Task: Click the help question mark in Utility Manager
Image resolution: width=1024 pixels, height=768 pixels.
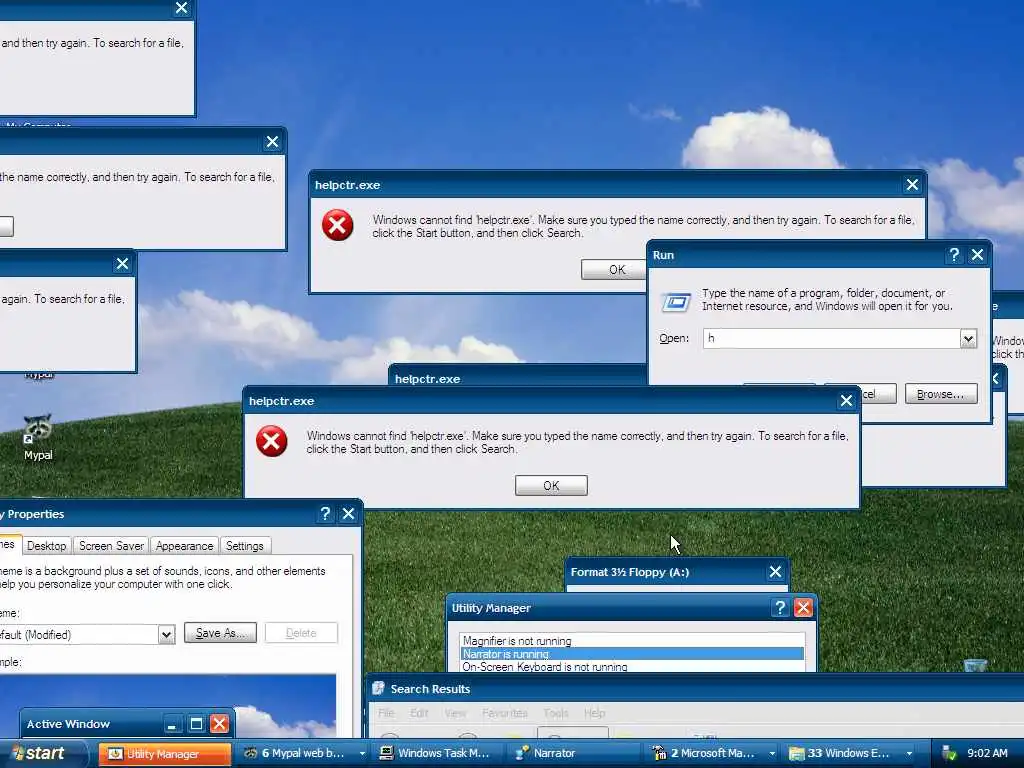Action: tap(780, 608)
